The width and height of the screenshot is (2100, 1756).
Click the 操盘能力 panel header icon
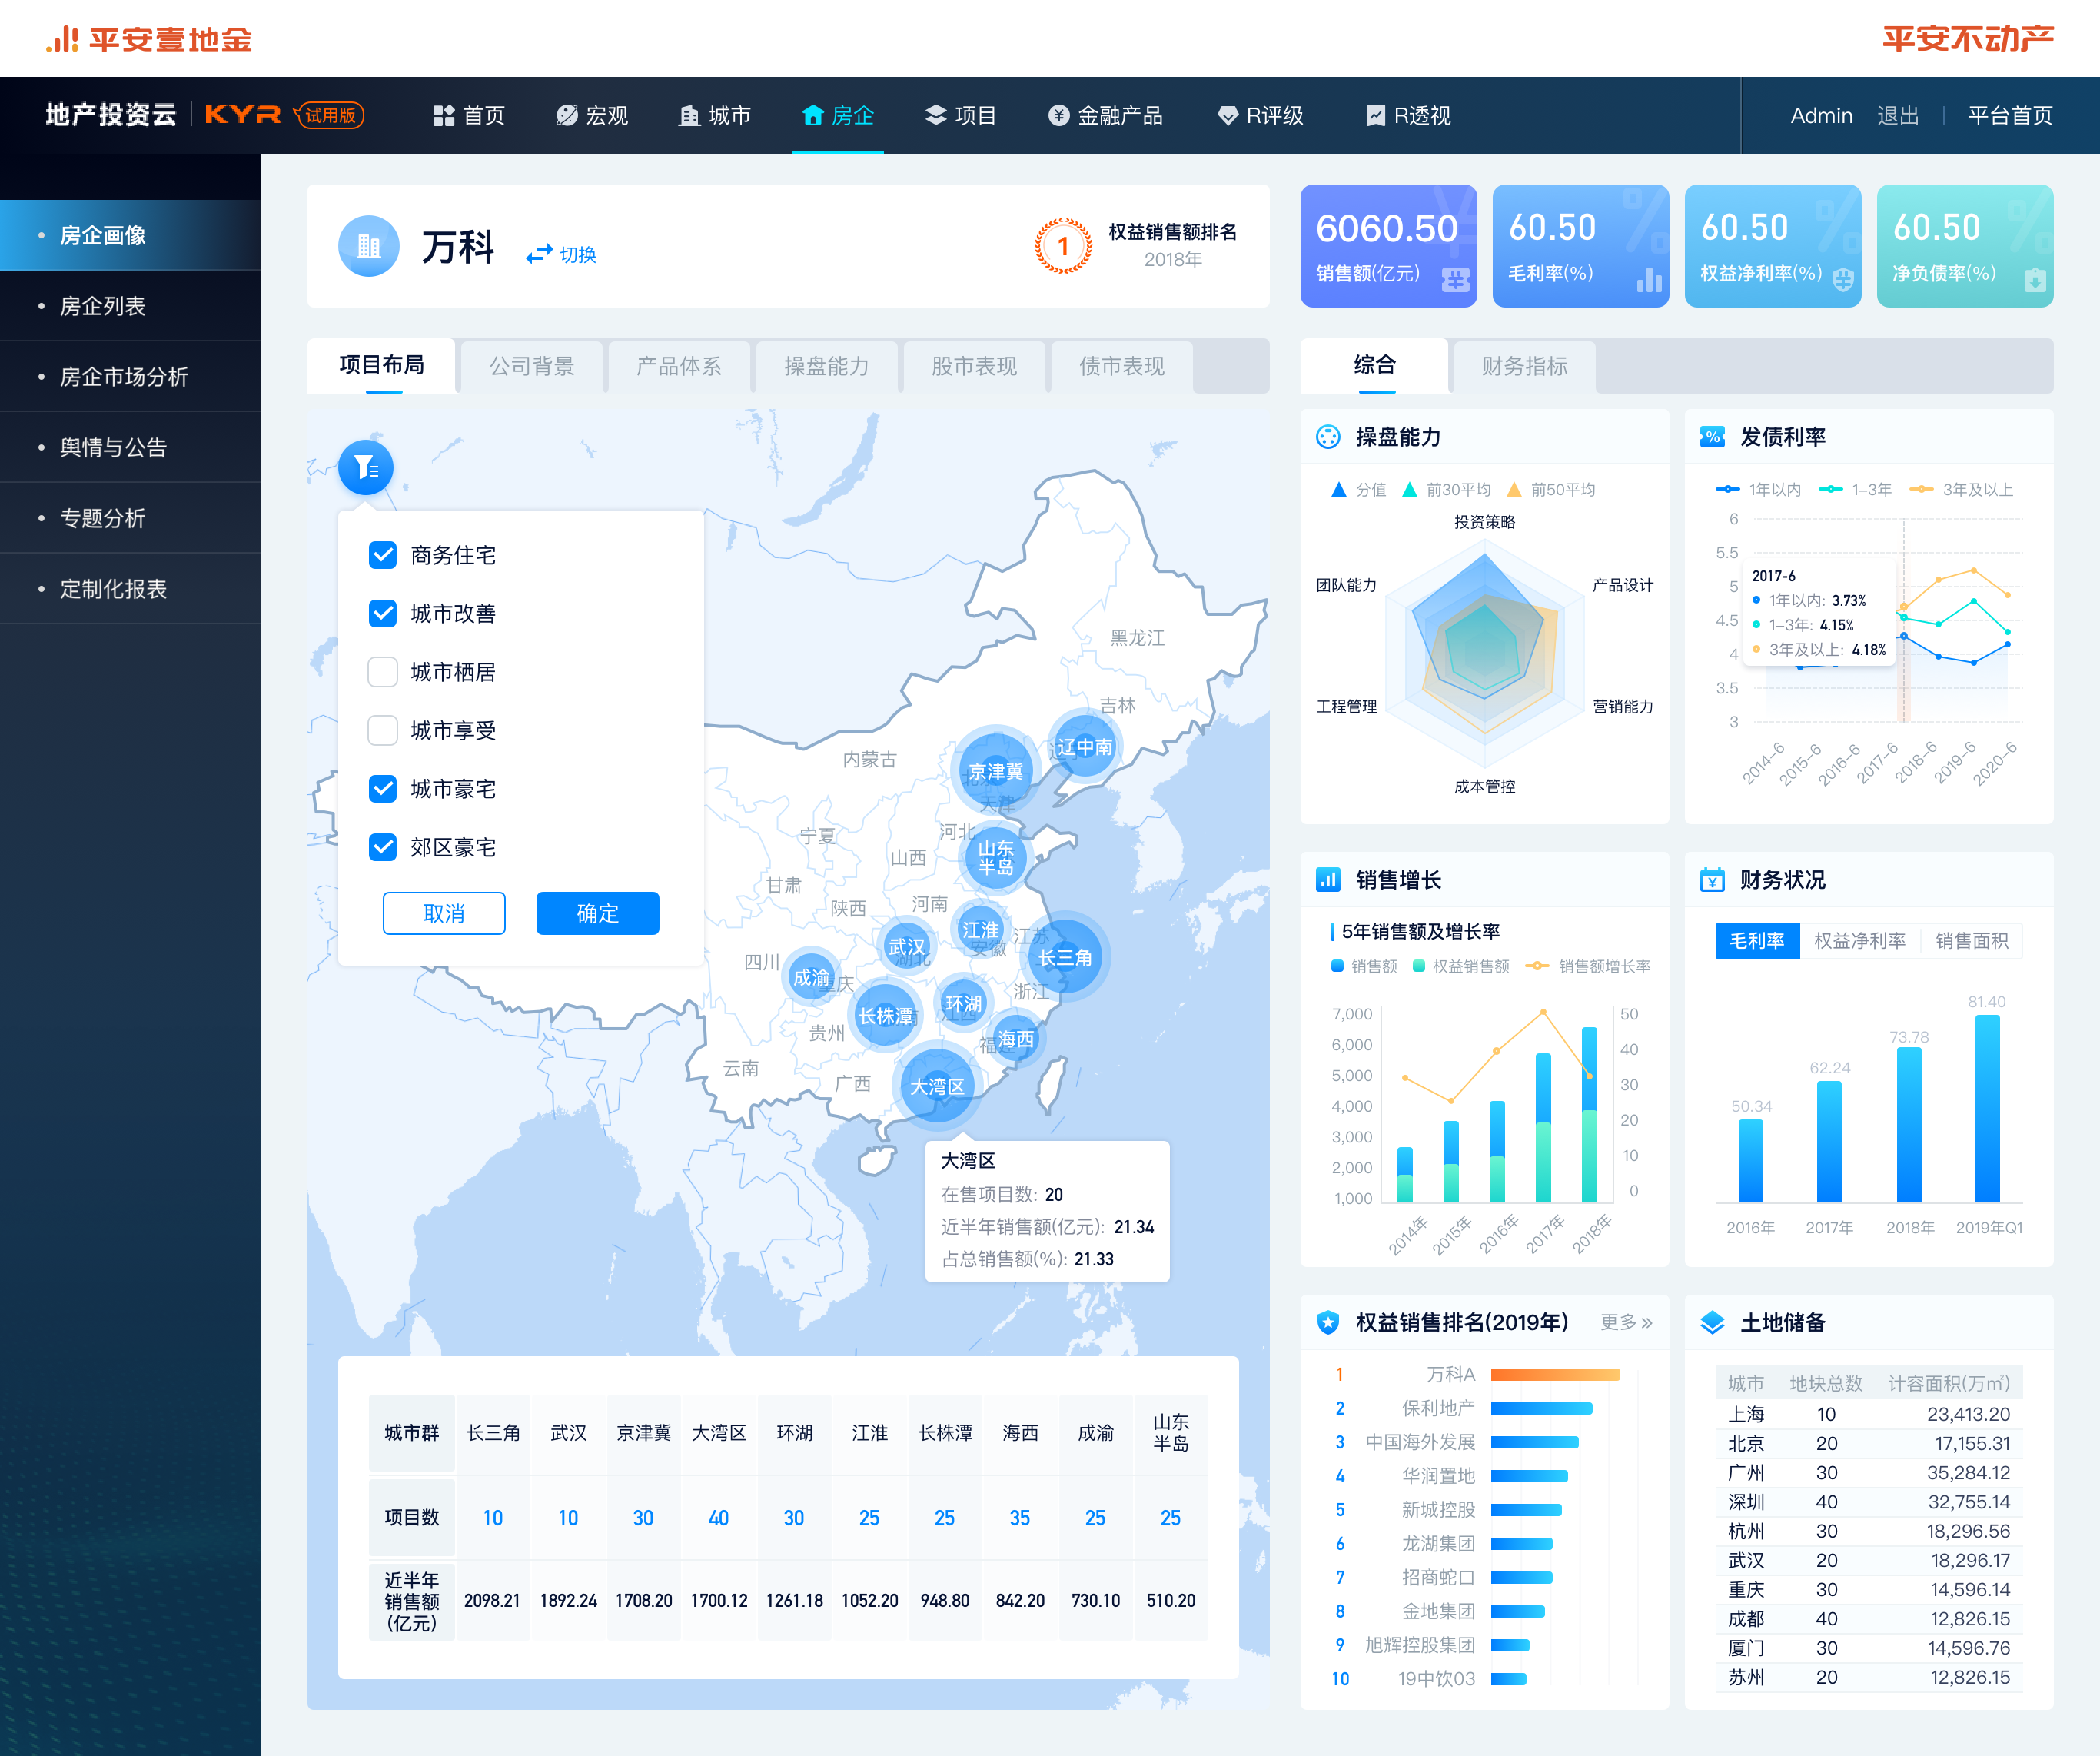(1328, 437)
